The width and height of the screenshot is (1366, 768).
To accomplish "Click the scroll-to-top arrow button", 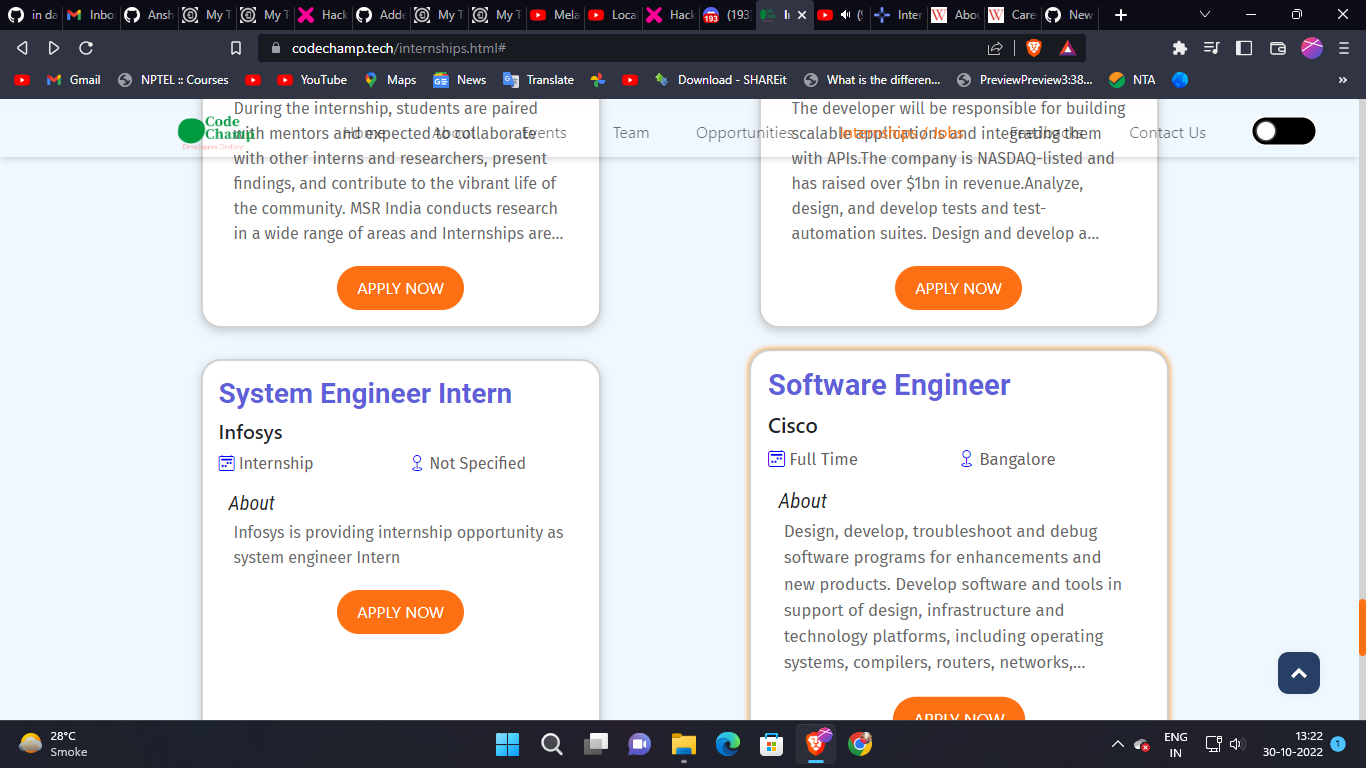I will [1299, 673].
